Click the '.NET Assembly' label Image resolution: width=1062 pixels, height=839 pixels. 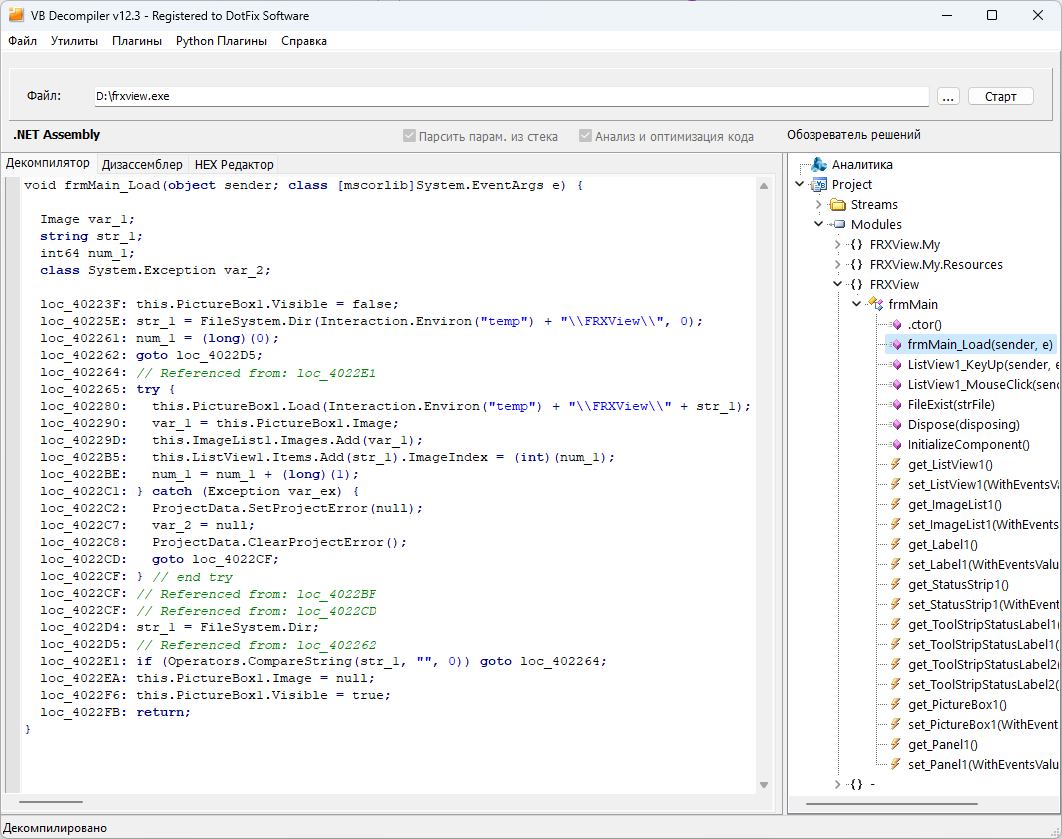(x=57, y=135)
